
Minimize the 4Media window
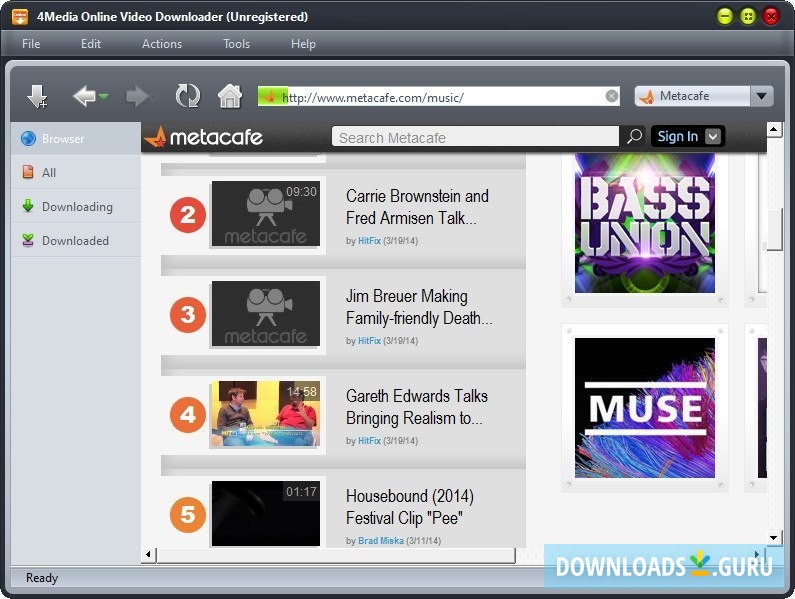[725, 16]
